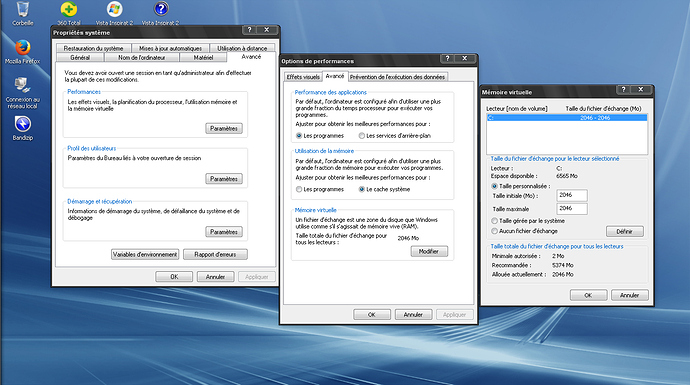Image resolution: width=690 pixels, height=385 pixels.
Task: Click Modifier button for Mémoire virtuelle
Action: click(x=429, y=251)
